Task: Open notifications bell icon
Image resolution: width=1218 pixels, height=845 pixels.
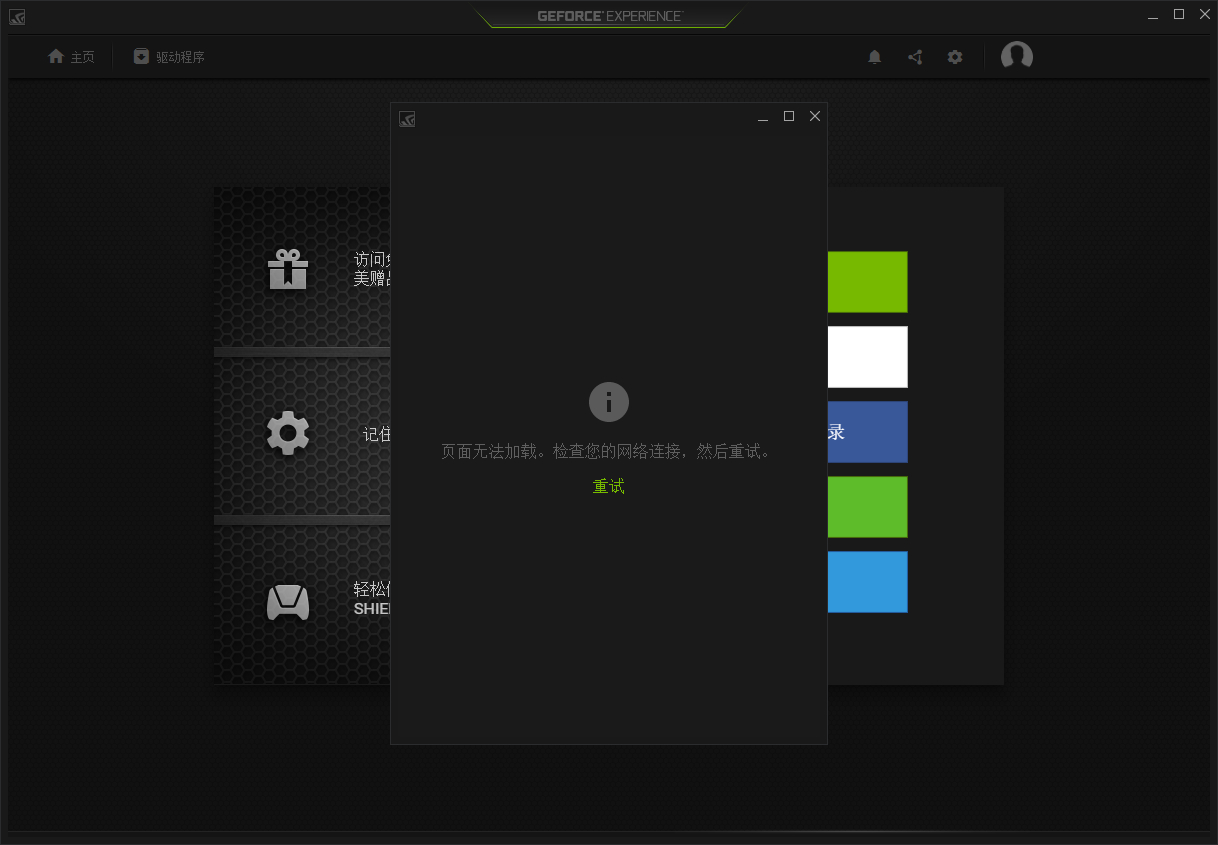Action: click(875, 57)
